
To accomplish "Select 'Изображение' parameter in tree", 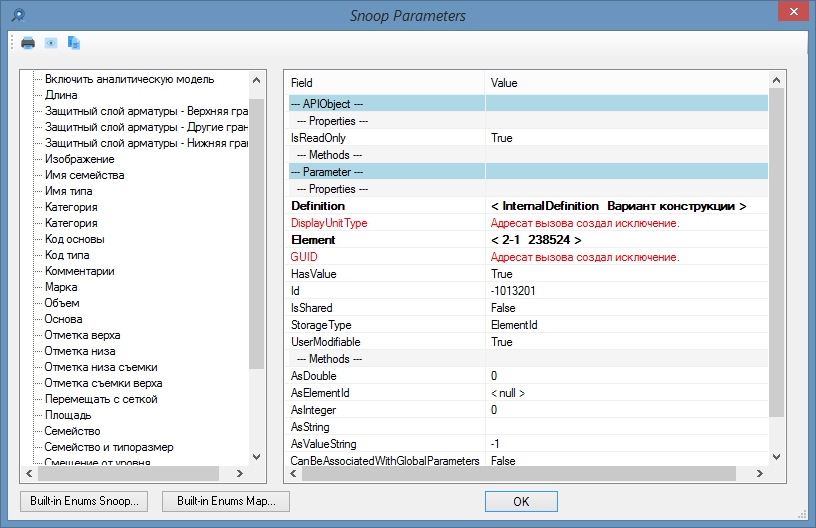I will pos(80,159).
